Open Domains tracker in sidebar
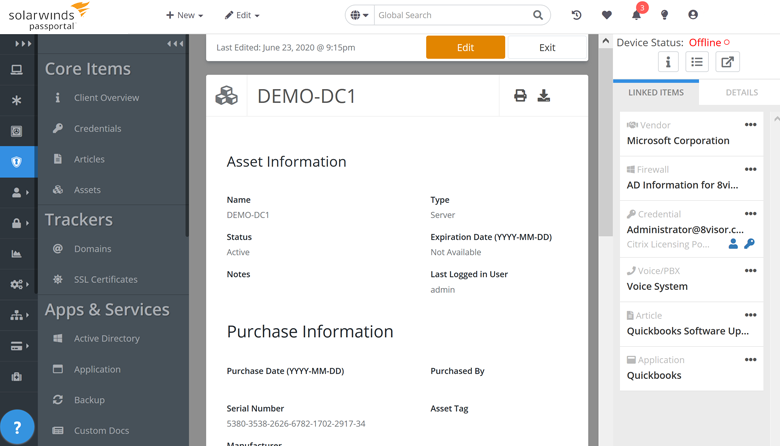 pyautogui.click(x=93, y=249)
